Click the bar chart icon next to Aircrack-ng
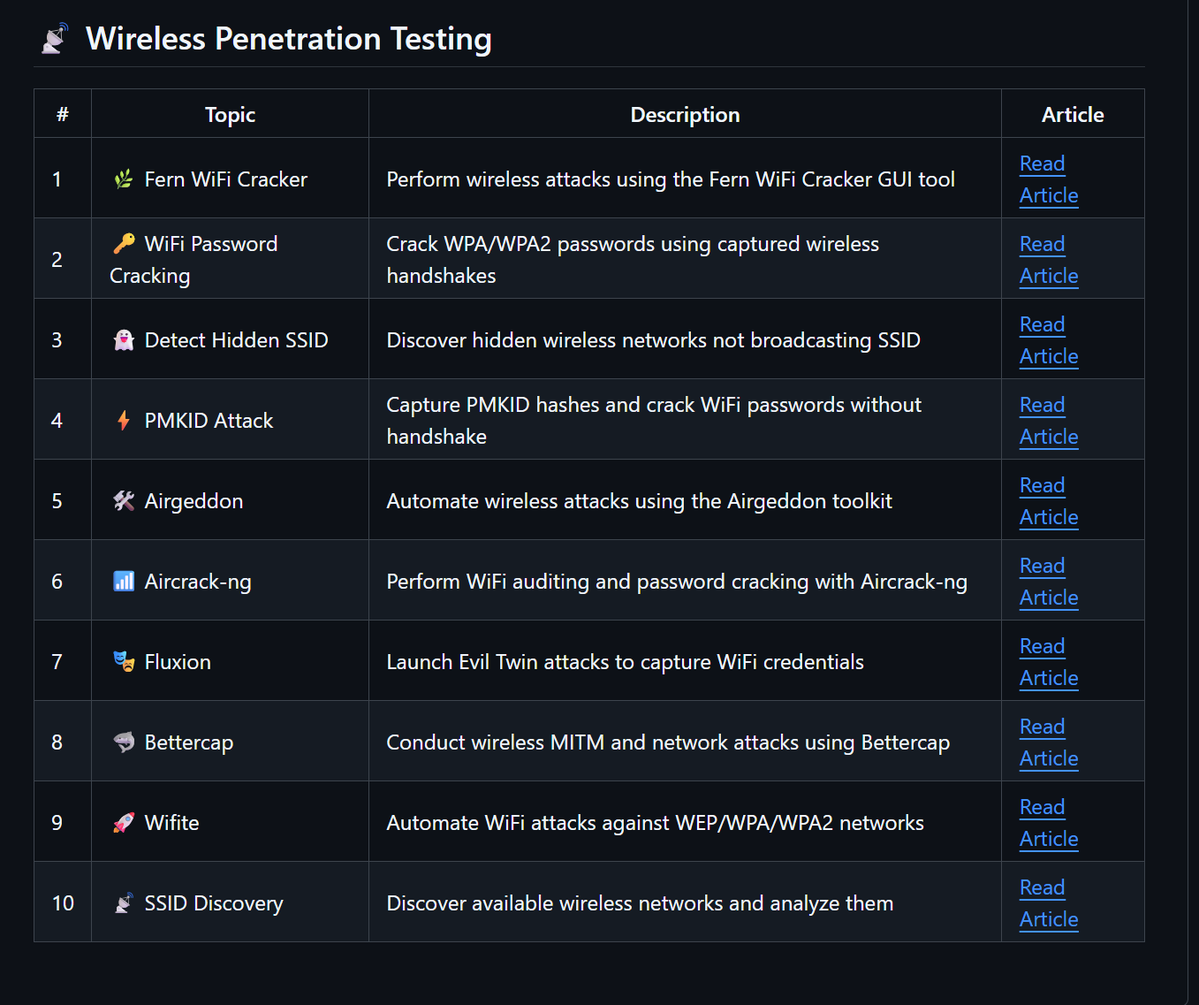The height and width of the screenshot is (1005, 1199). pos(123,582)
